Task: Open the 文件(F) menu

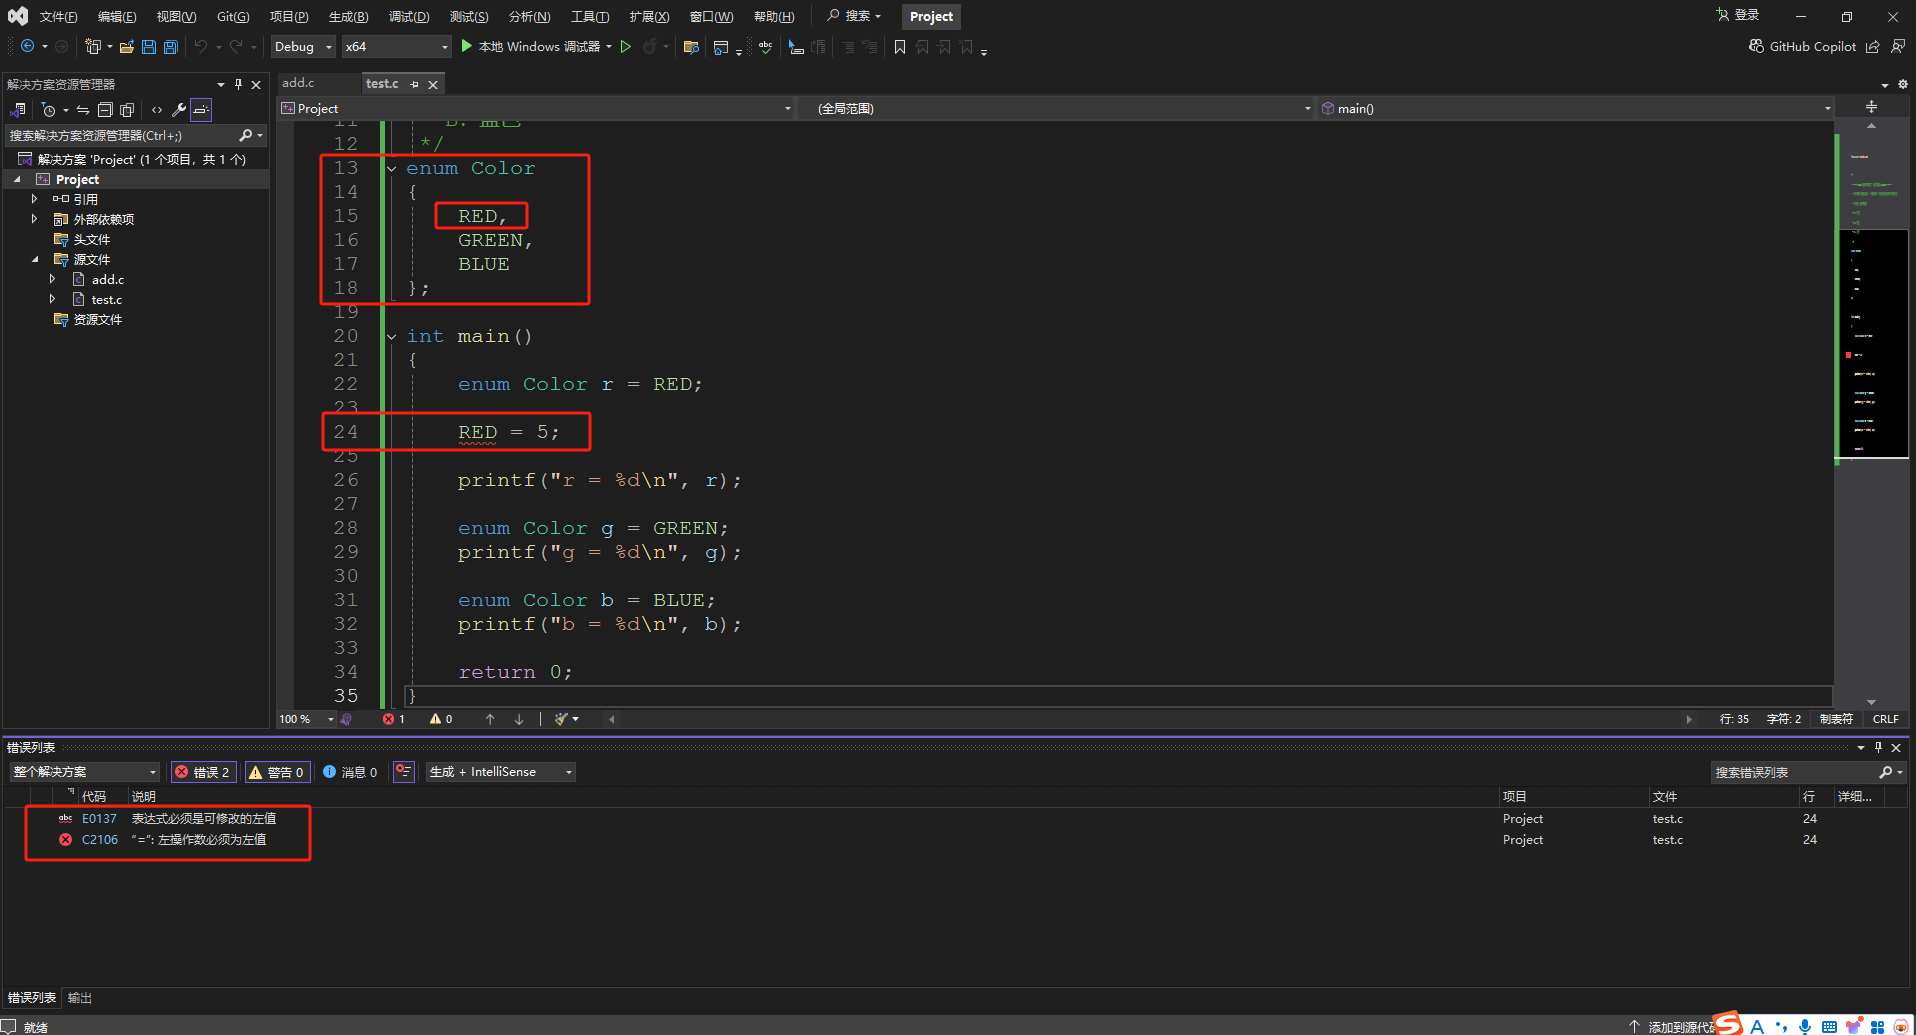Action: click(58, 16)
